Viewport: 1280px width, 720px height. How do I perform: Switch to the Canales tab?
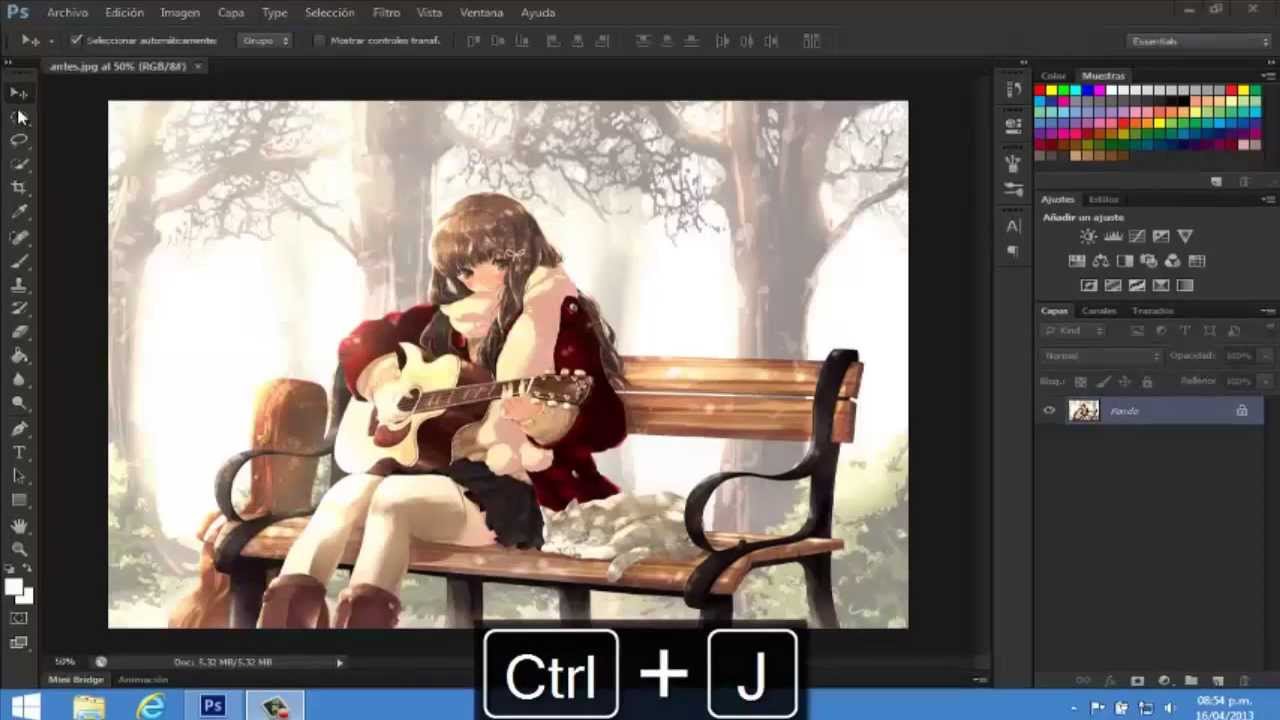pos(1099,311)
